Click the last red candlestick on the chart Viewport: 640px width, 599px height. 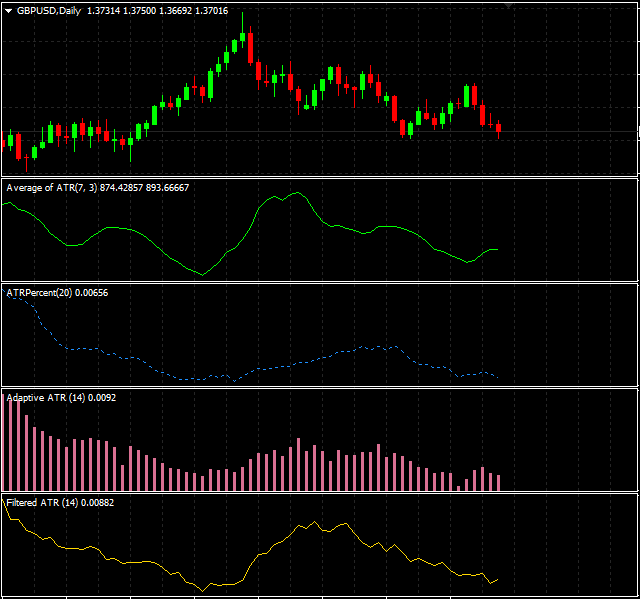click(x=498, y=128)
